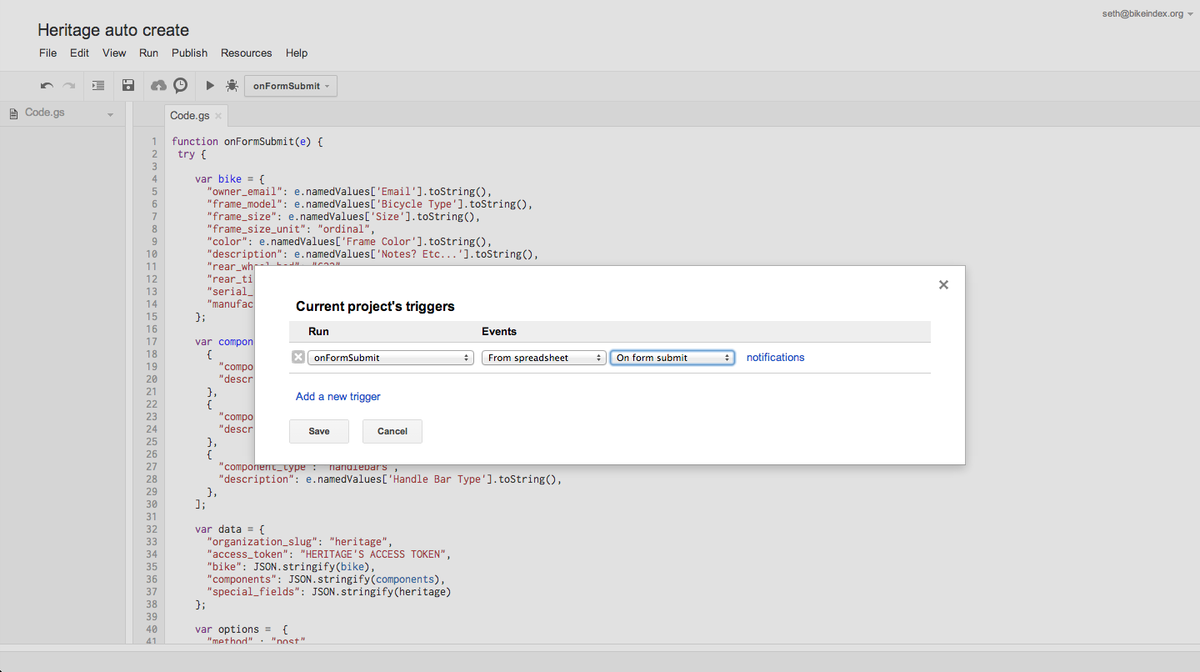This screenshot has height=672, width=1200.
Task: View revision history via the clock icon
Action: click(180, 85)
